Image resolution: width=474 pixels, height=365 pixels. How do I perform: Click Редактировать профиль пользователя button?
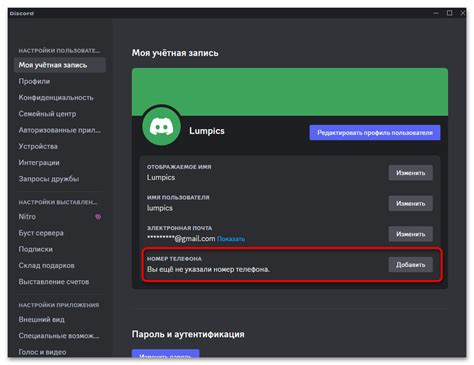point(375,133)
